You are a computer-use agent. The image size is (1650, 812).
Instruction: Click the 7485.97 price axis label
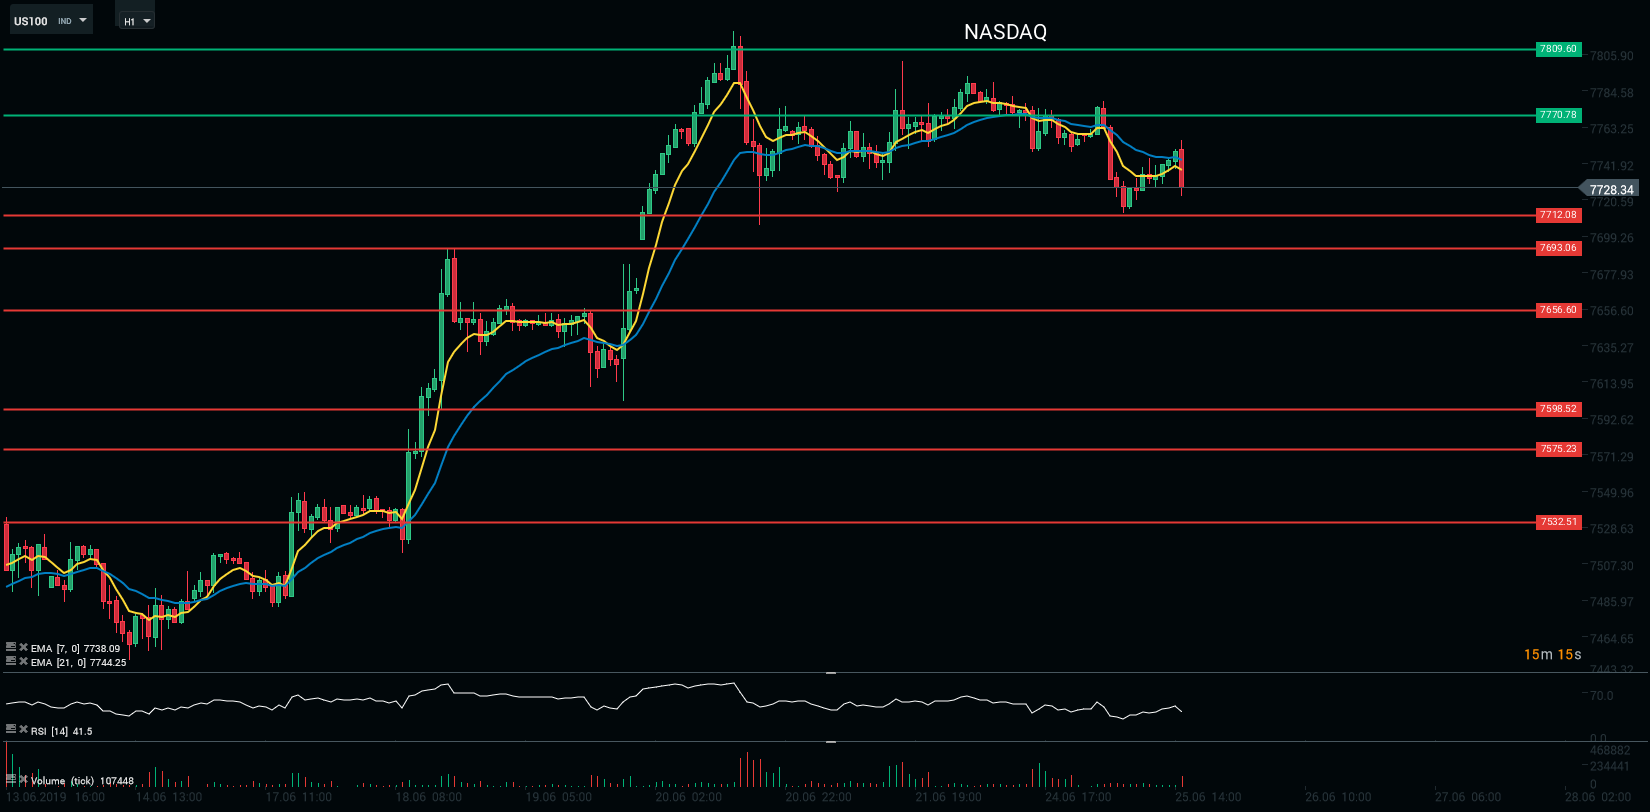[1612, 602]
